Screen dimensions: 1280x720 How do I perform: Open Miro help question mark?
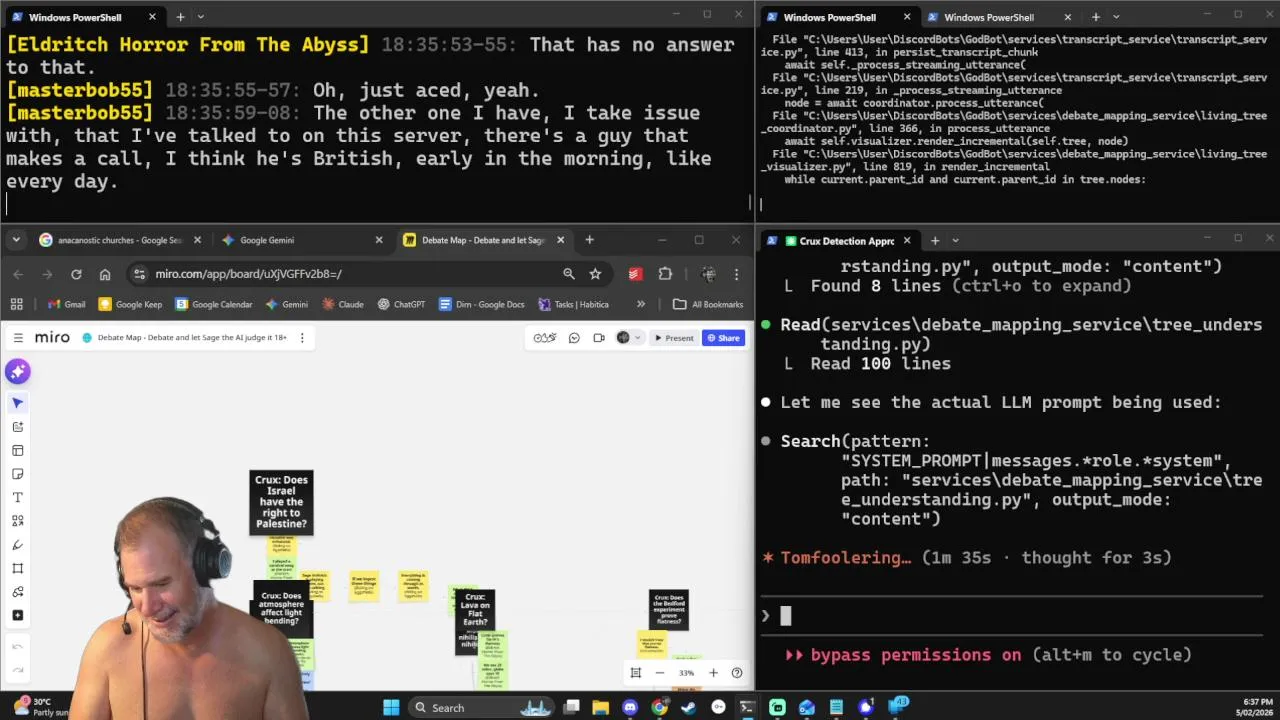pyautogui.click(x=737, y=673)
